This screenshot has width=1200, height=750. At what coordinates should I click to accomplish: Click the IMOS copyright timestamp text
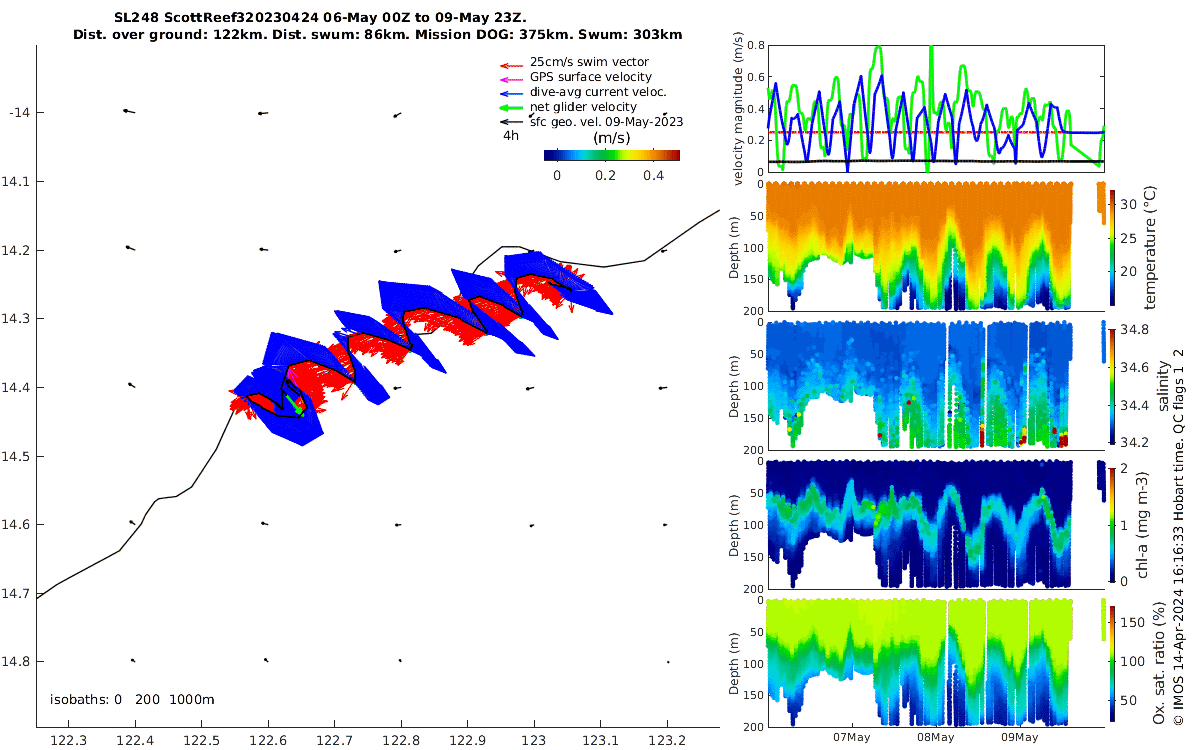(1179, 536)
